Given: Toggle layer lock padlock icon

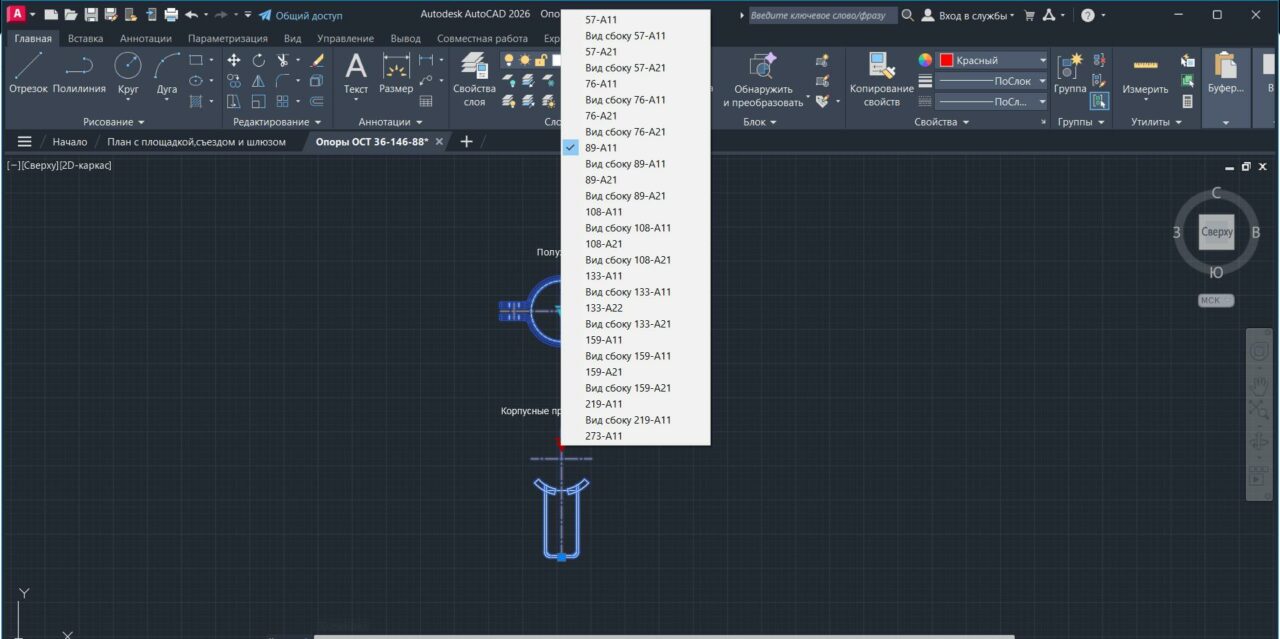Looking at the screenshot, I should point(540,60).
